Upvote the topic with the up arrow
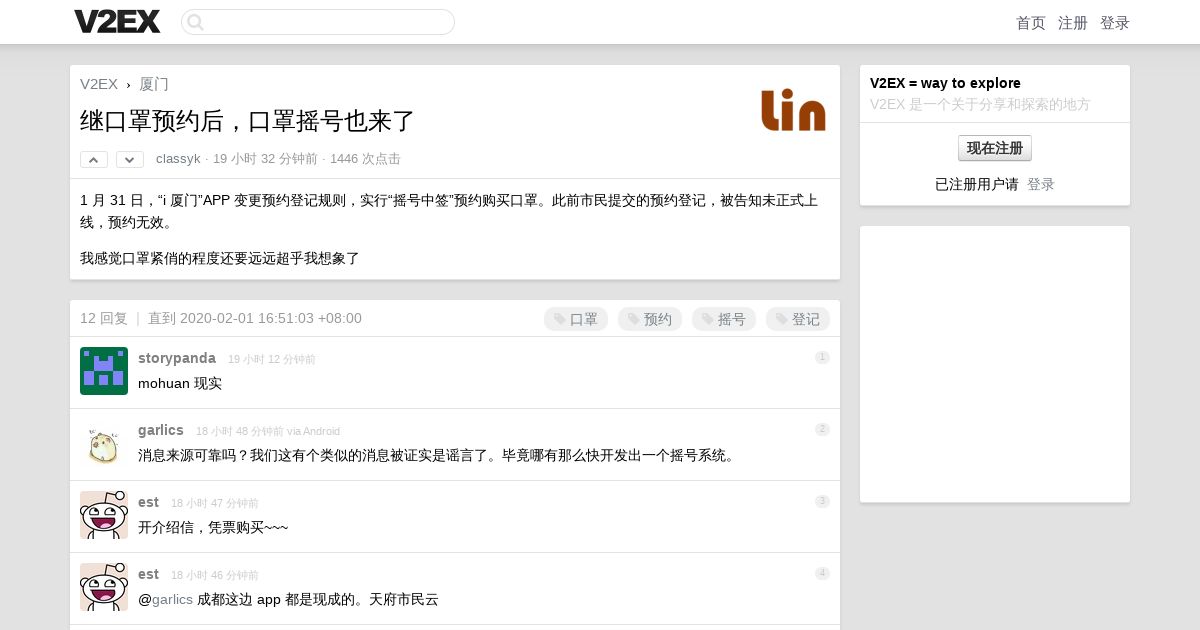 94,159
